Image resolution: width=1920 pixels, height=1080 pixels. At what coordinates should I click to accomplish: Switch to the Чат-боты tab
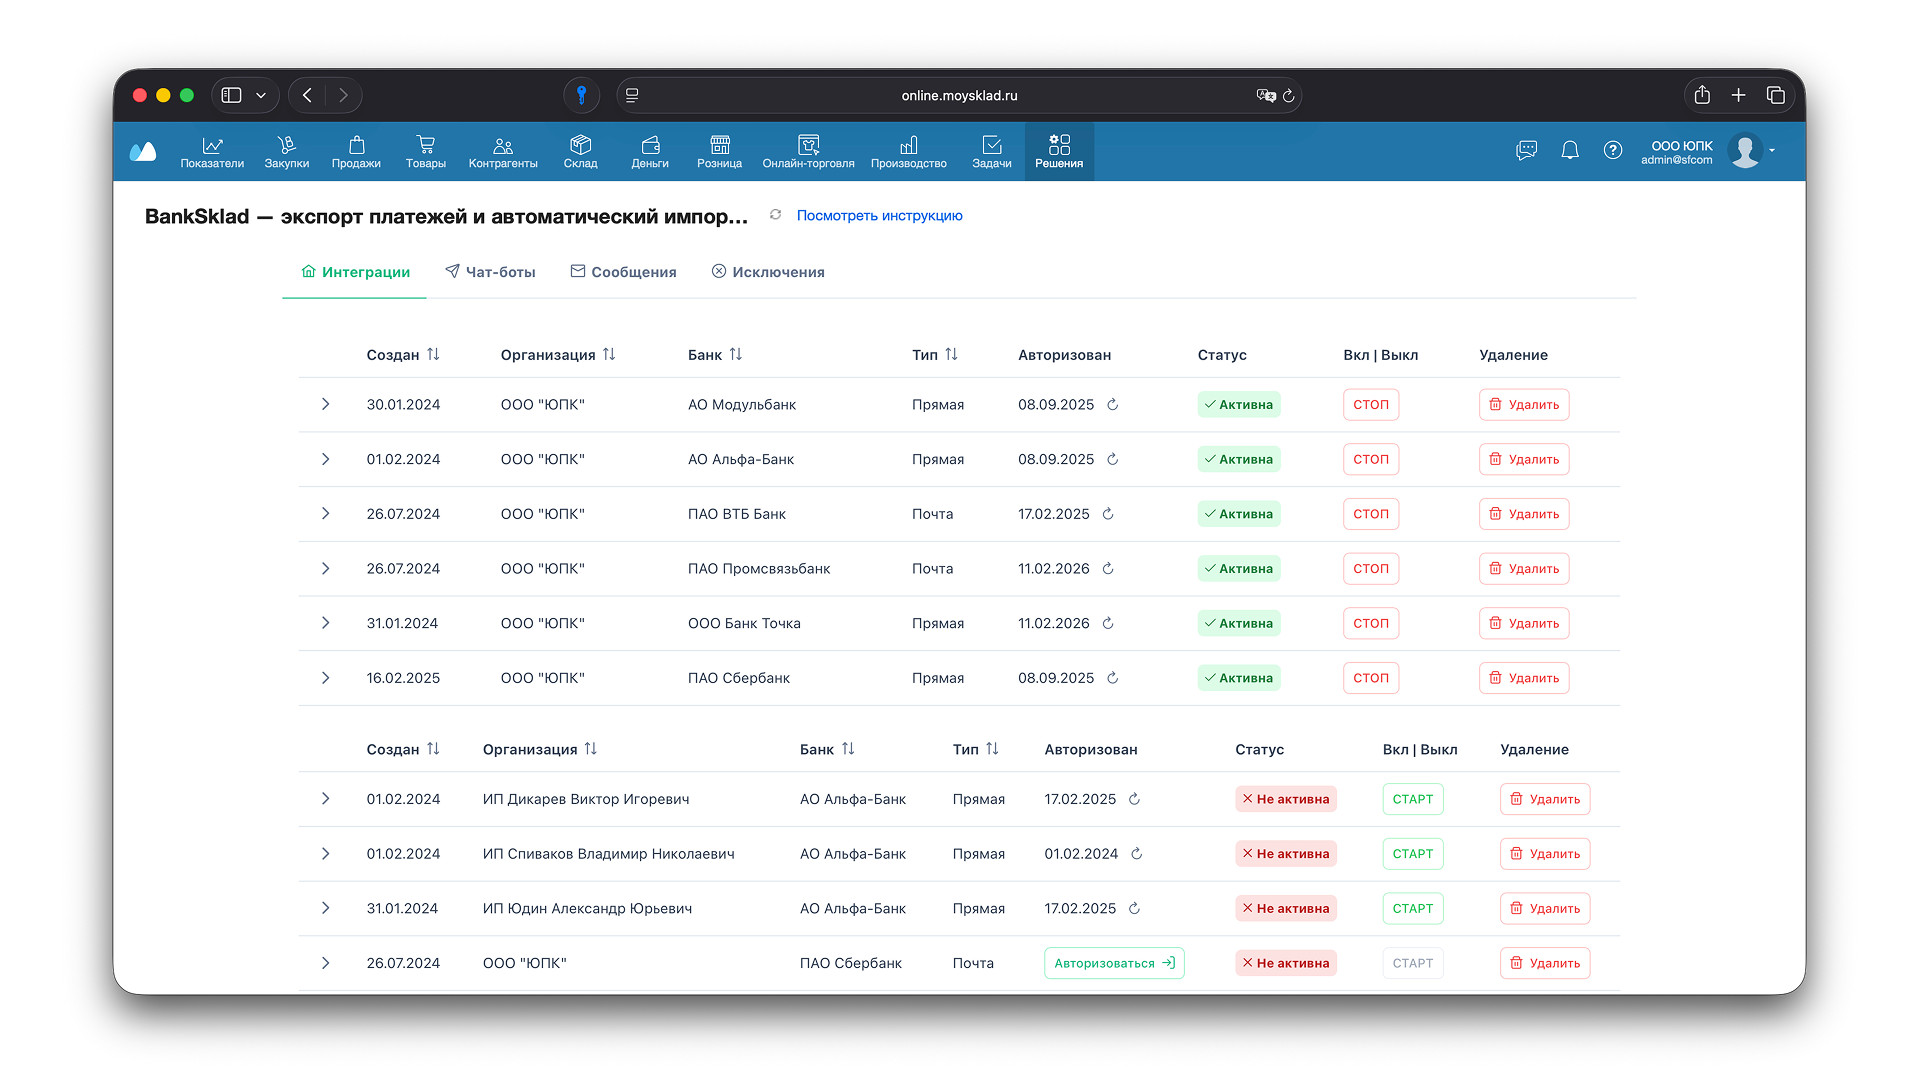tap(490, 272)
